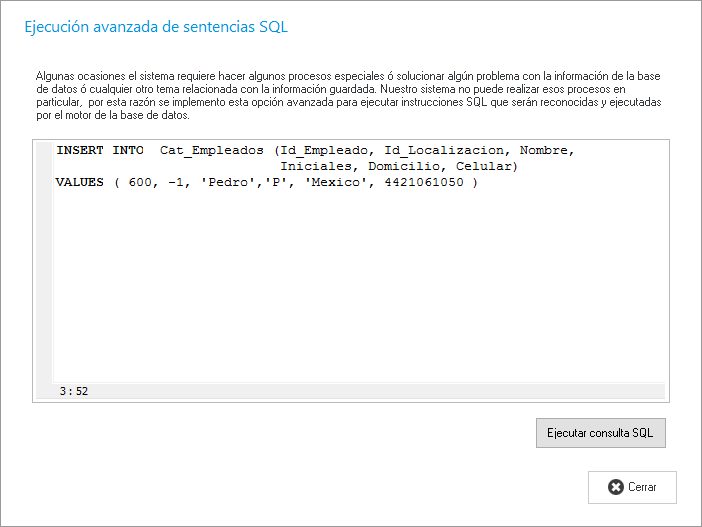Place cursor on the INSERT keyword

click(x=80, y=151)
